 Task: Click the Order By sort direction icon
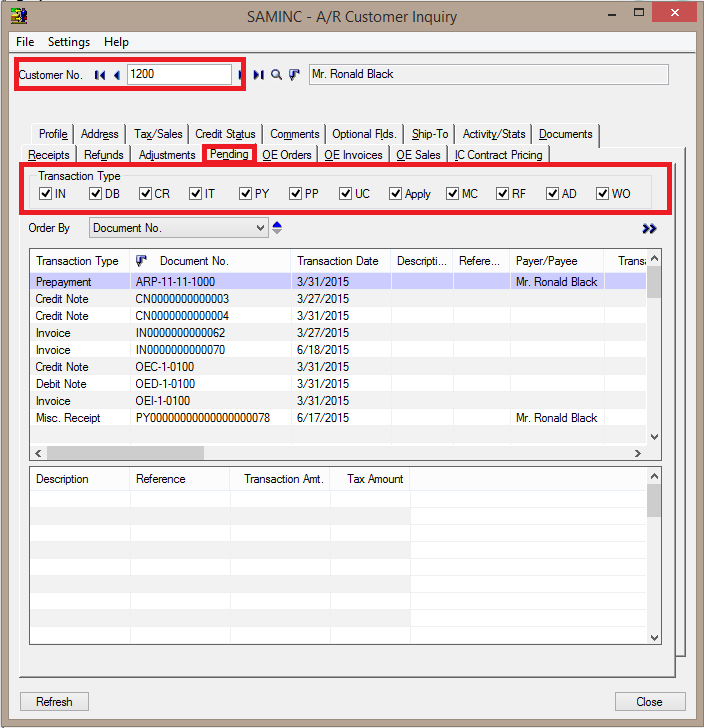click(x=277, y=228)
